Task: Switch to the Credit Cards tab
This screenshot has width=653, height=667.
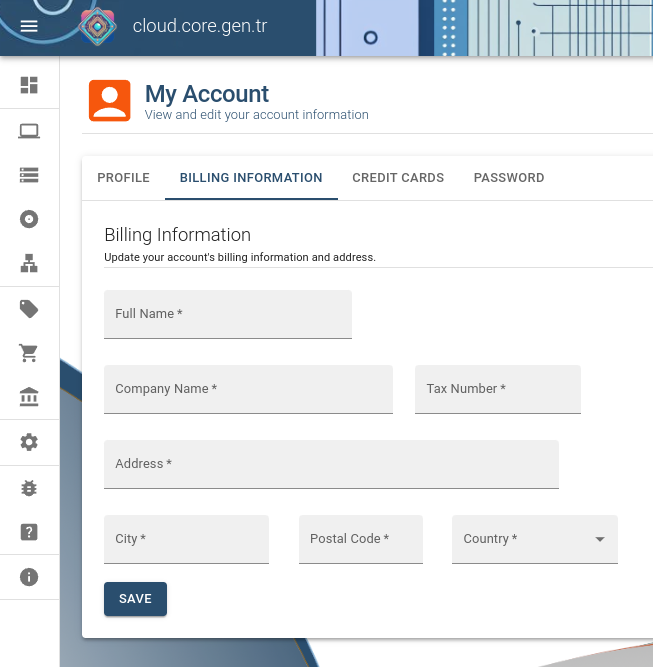Action: [398, 178]
